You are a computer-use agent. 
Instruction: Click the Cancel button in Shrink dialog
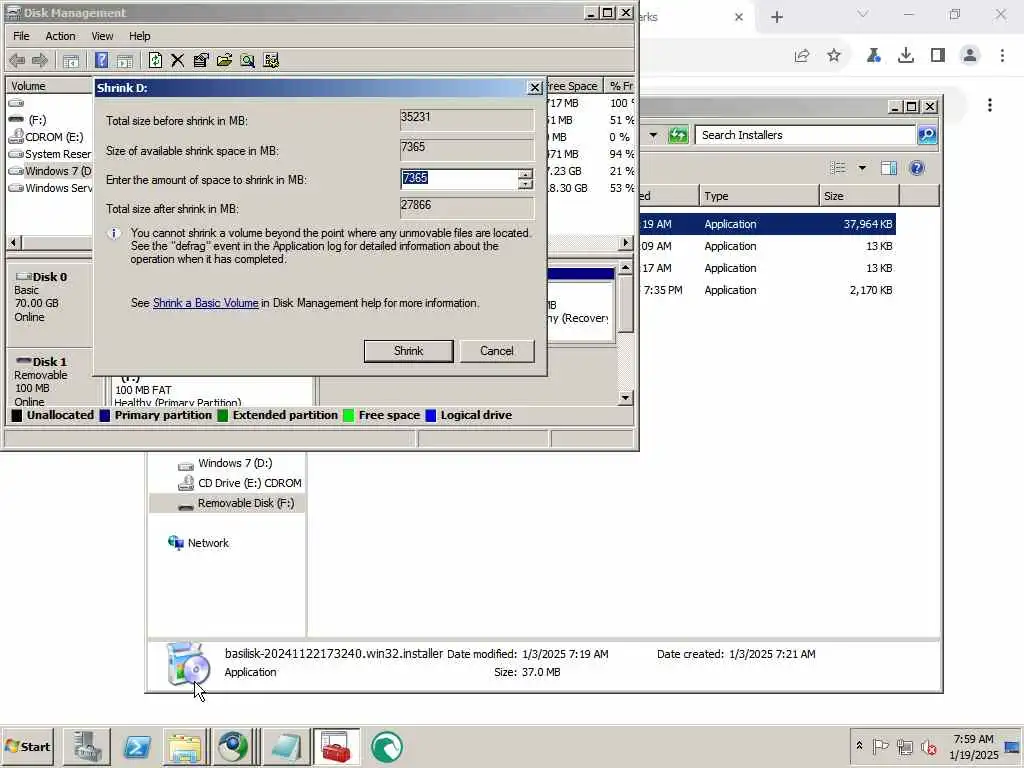(497, 351)
